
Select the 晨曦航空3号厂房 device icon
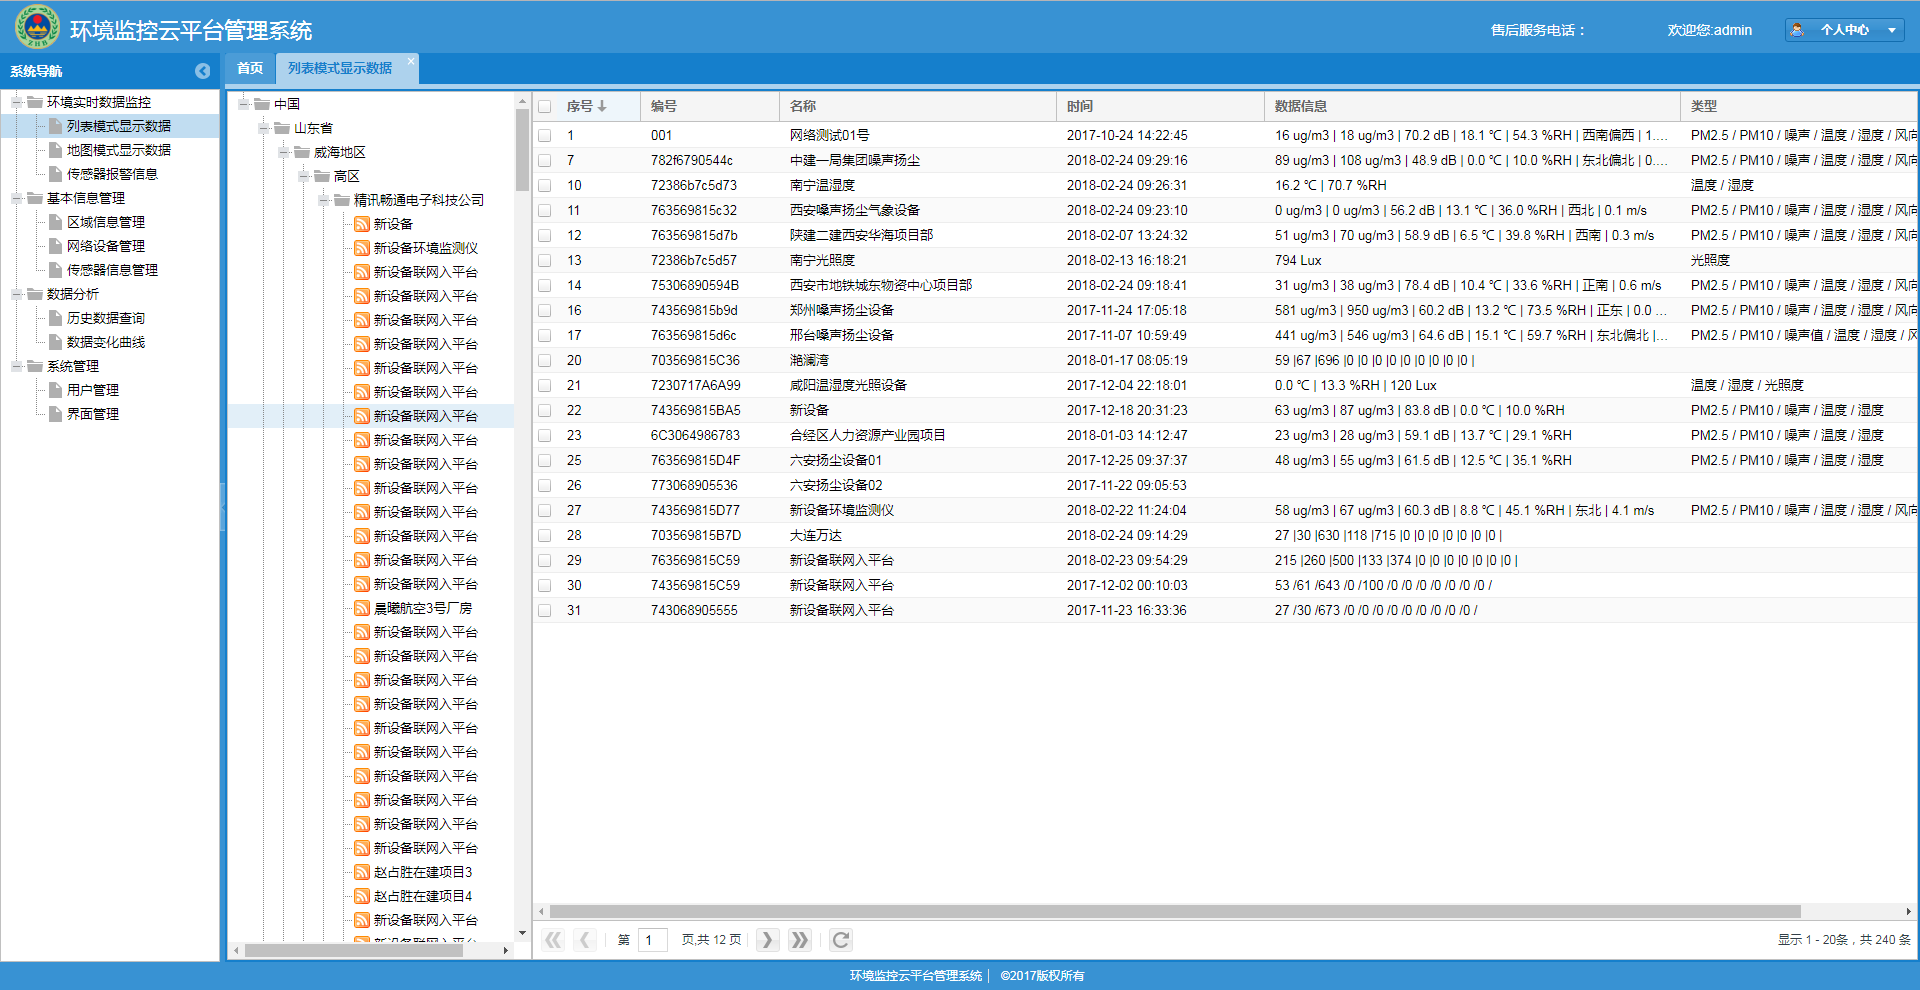(362, 608)
